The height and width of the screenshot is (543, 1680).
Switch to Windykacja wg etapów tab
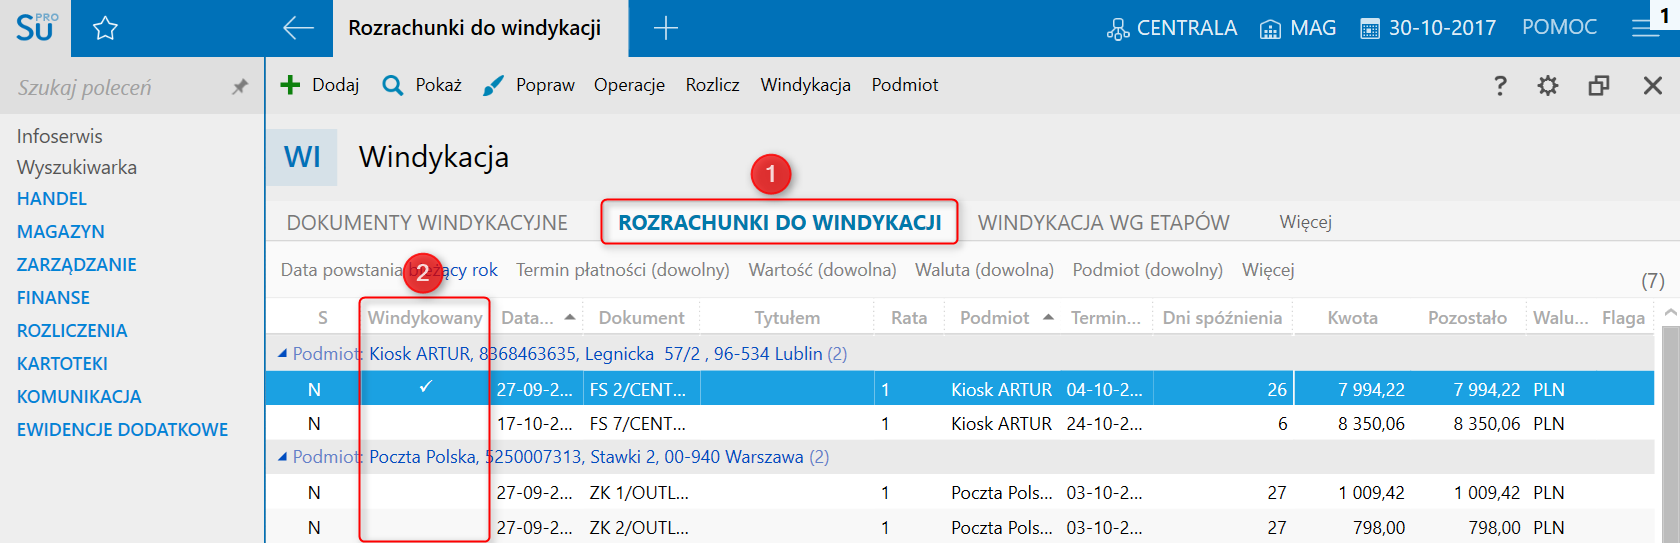pyautogui.click(x=1103, y=223)
